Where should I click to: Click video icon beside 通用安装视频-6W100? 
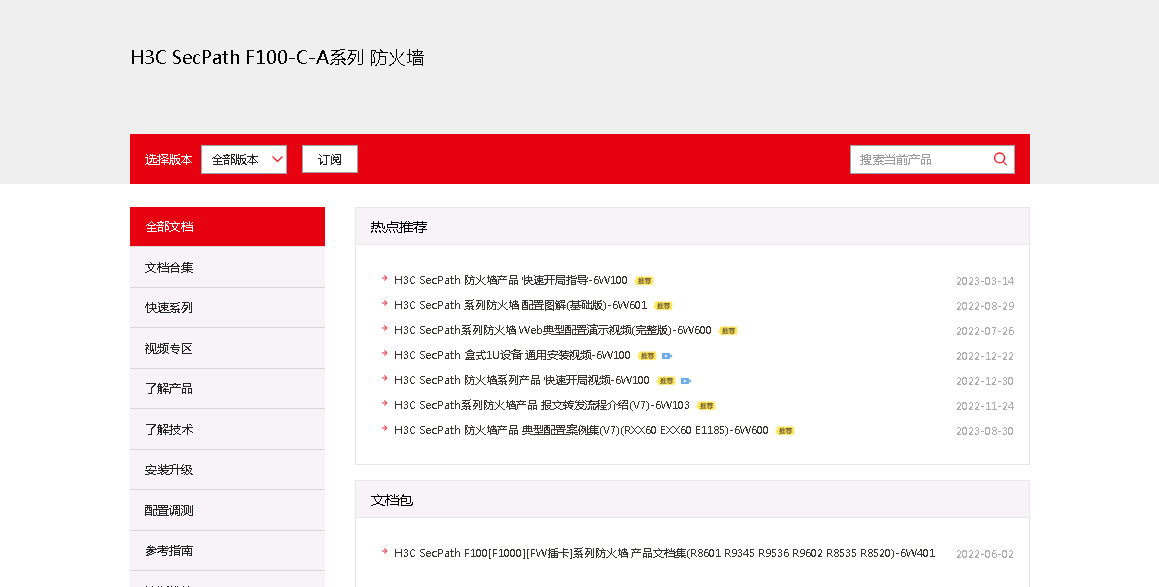point(667,356)
